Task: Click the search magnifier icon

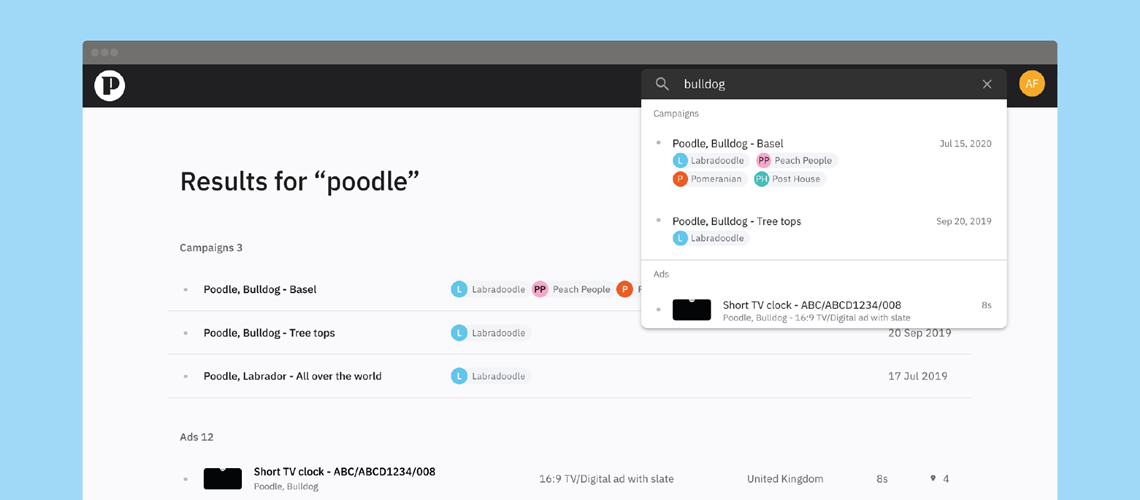Action: click(x=662, y=84)
